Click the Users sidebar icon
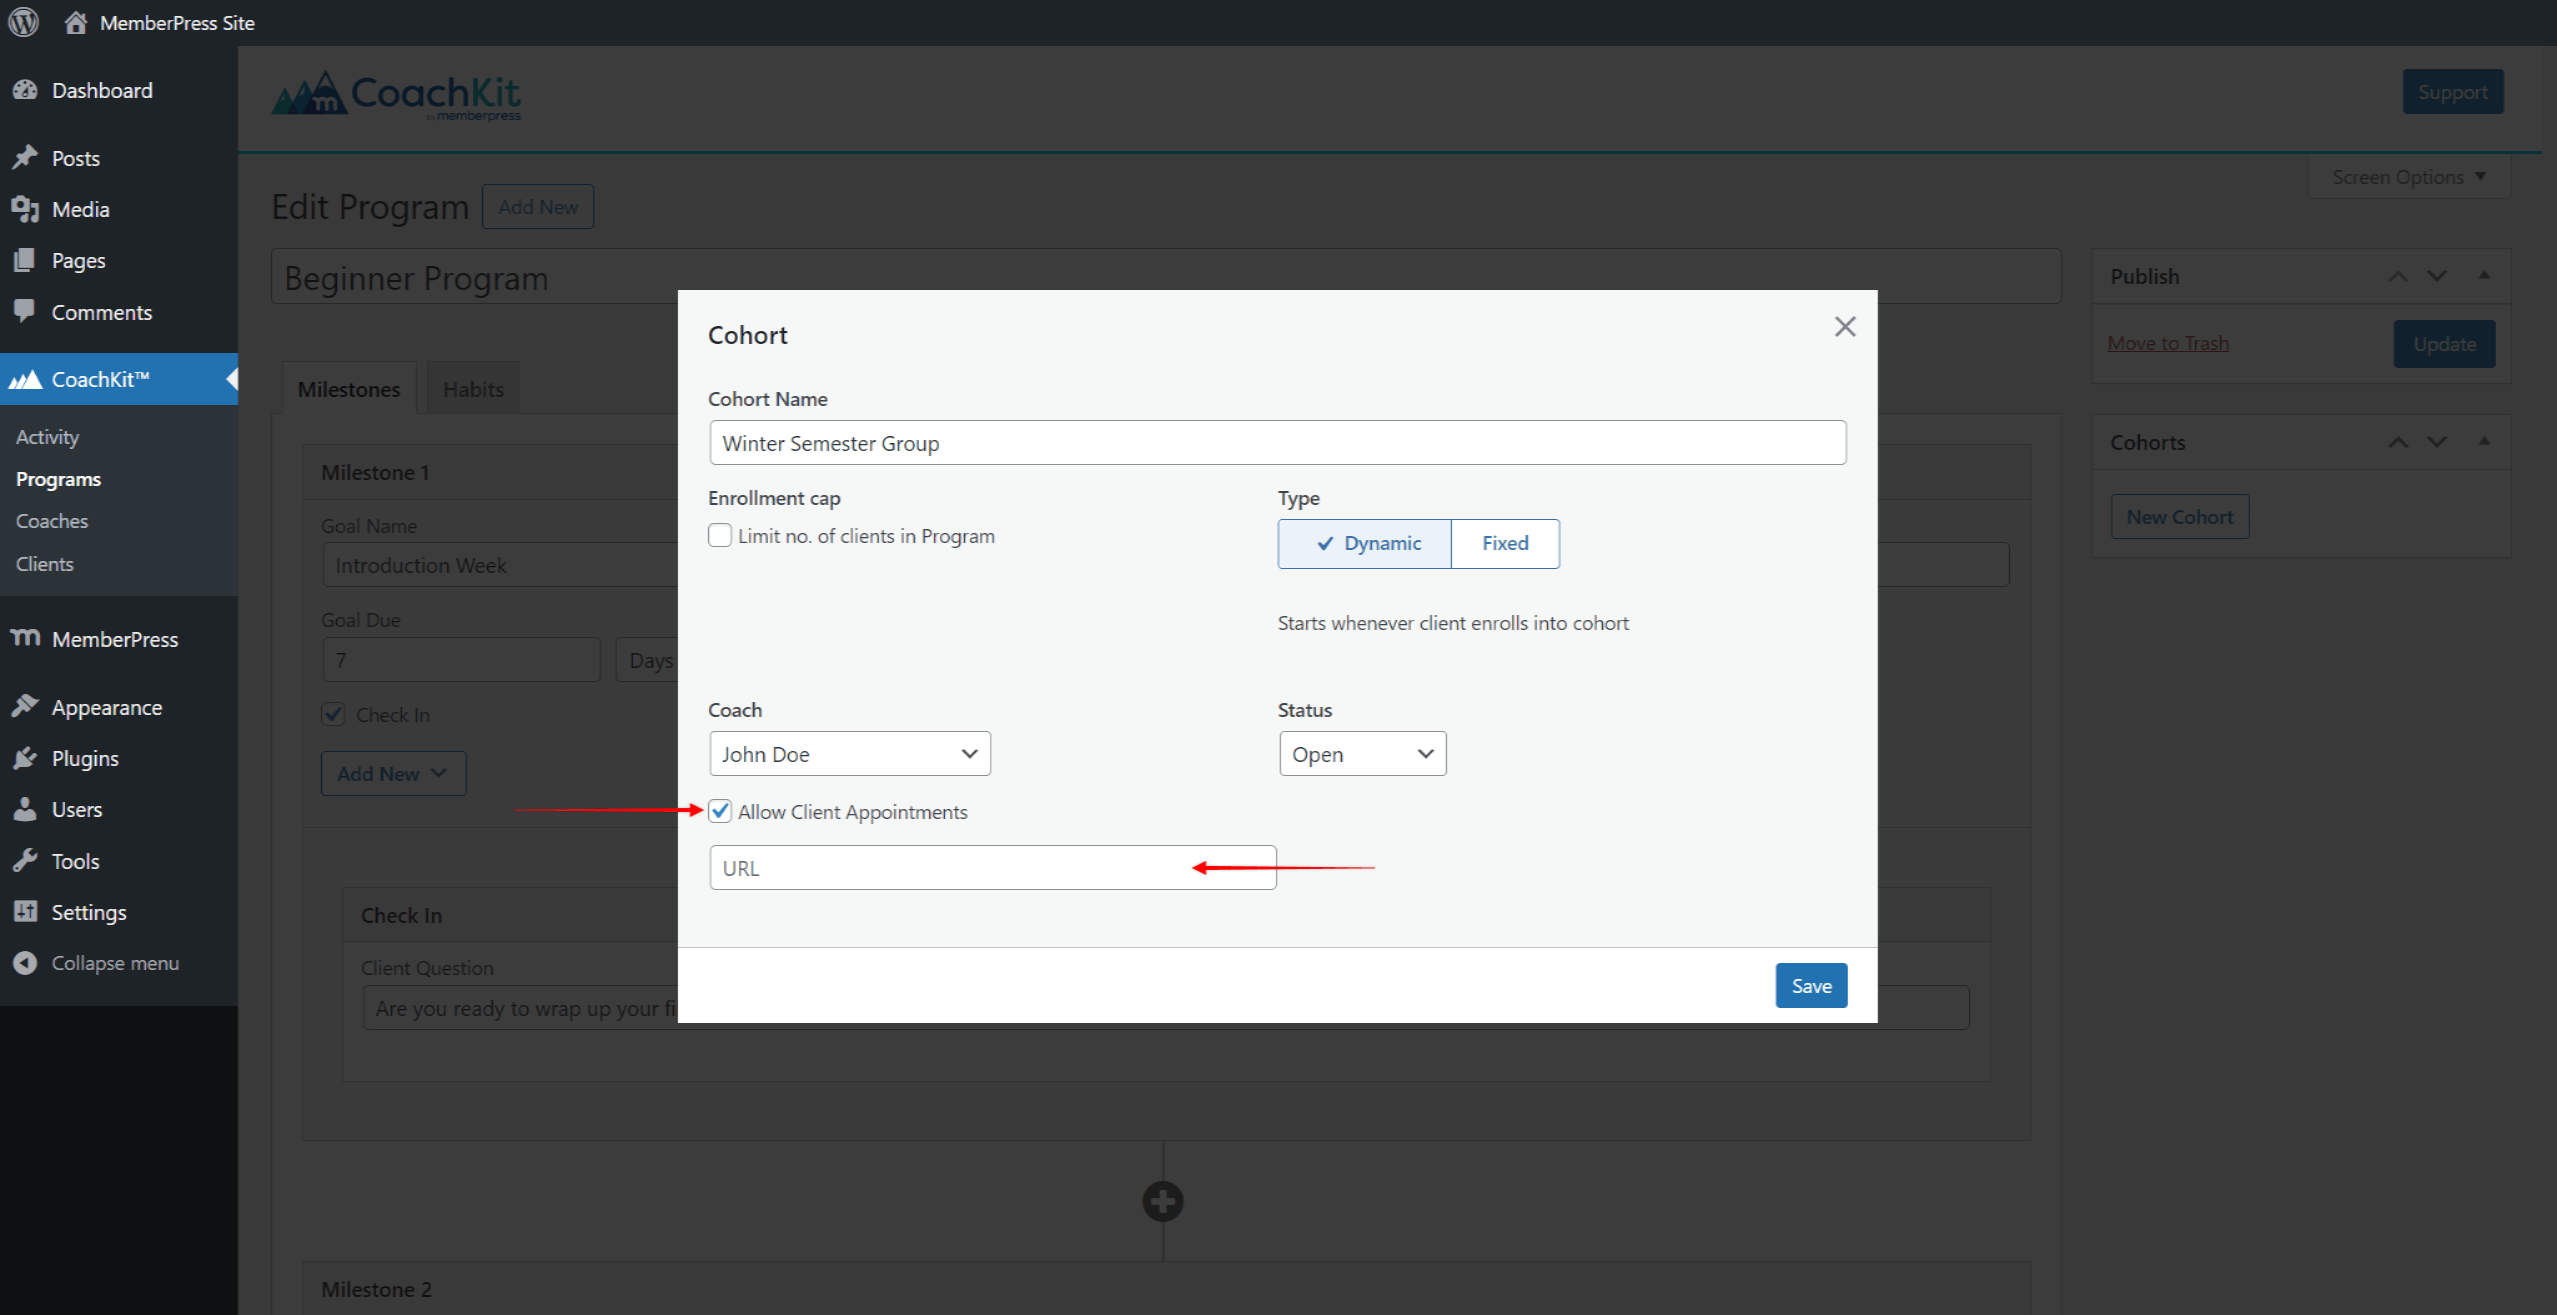Viewport: 2557px width, 1315px height. pos(27,808)
